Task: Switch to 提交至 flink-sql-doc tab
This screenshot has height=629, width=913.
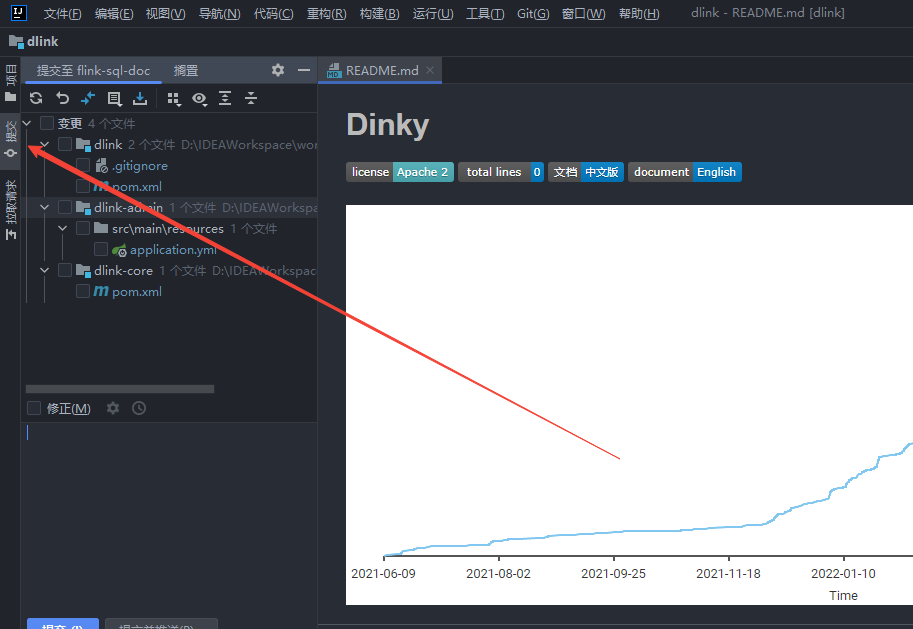Action: 93,70
